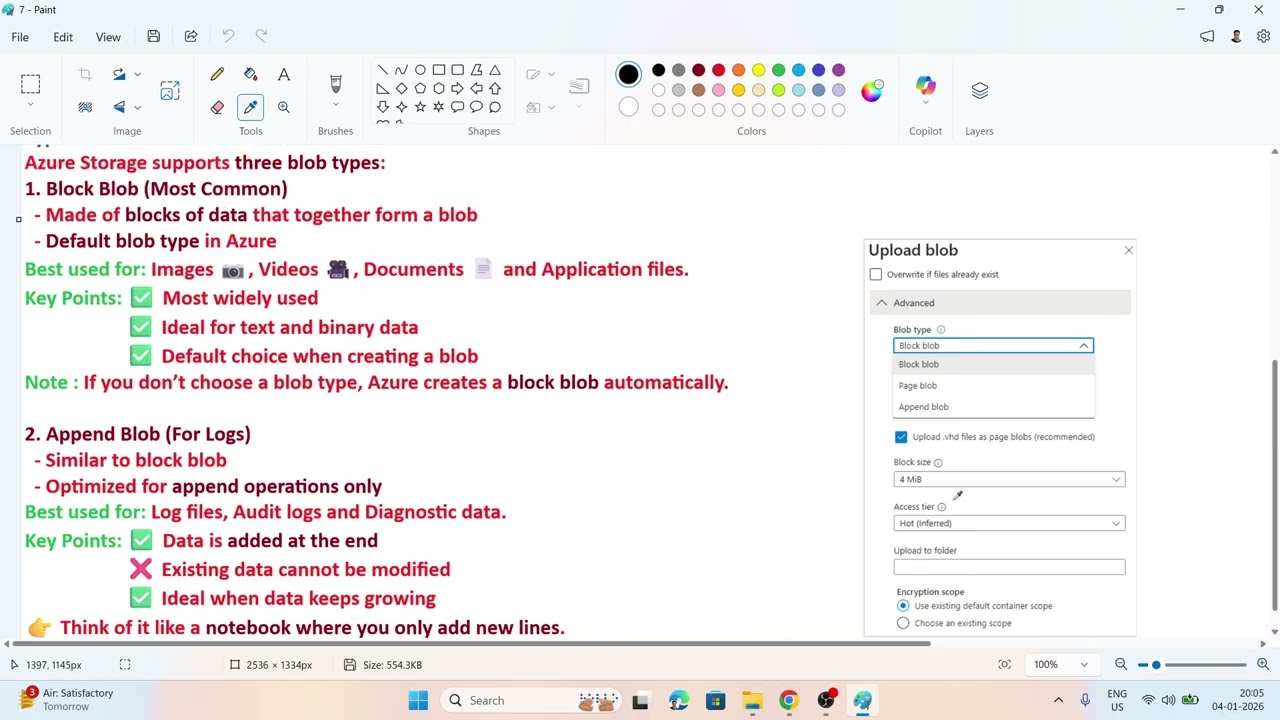
Task: Open the zoom level 100% dropdown
Action: point(1084,665)
